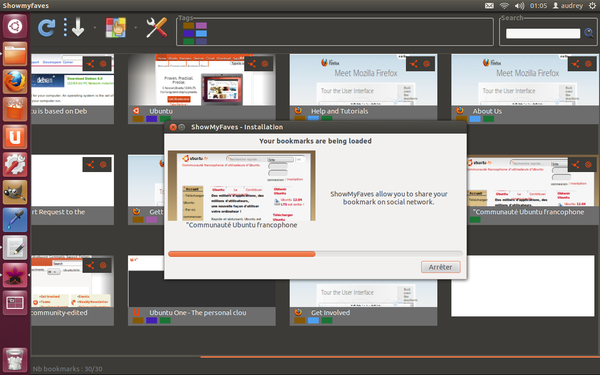Click circular icon on background Communauté card
Image resolution: width=600 pixels, height=375 pixels.
pos(588,165)
